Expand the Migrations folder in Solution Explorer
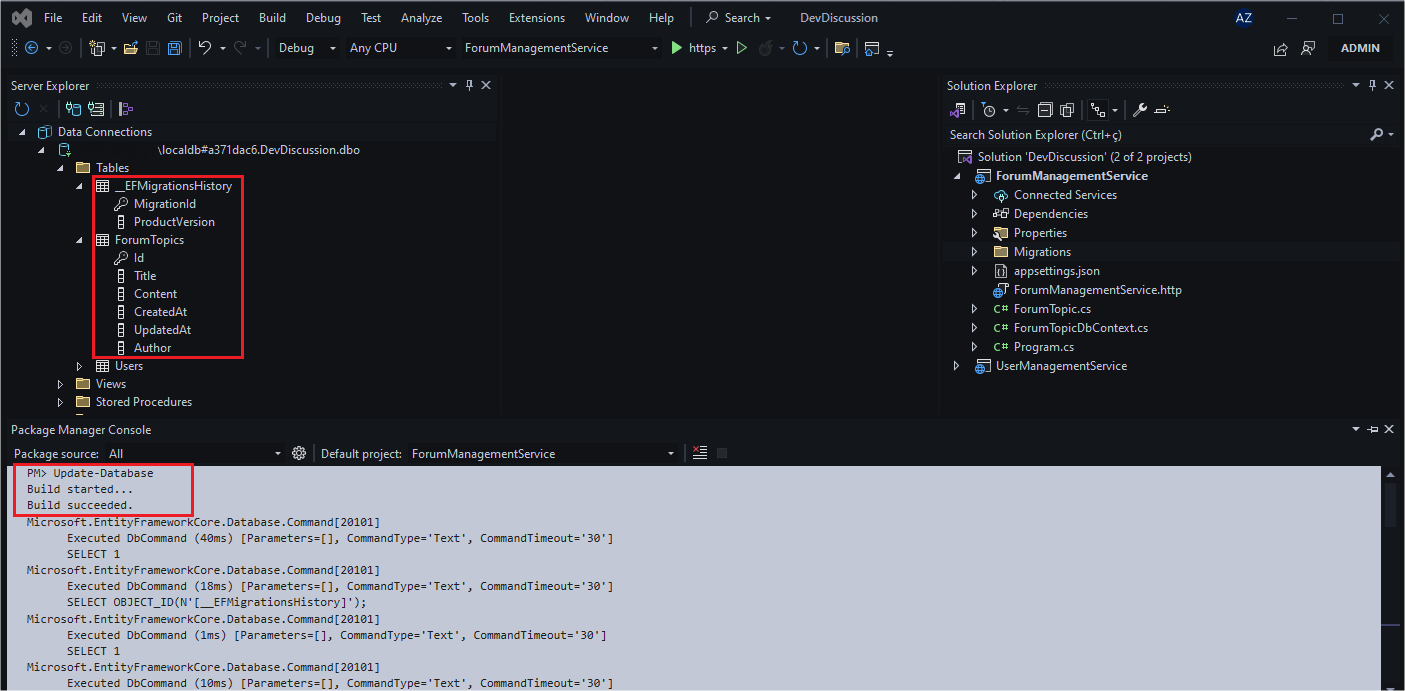 point(975,252)
